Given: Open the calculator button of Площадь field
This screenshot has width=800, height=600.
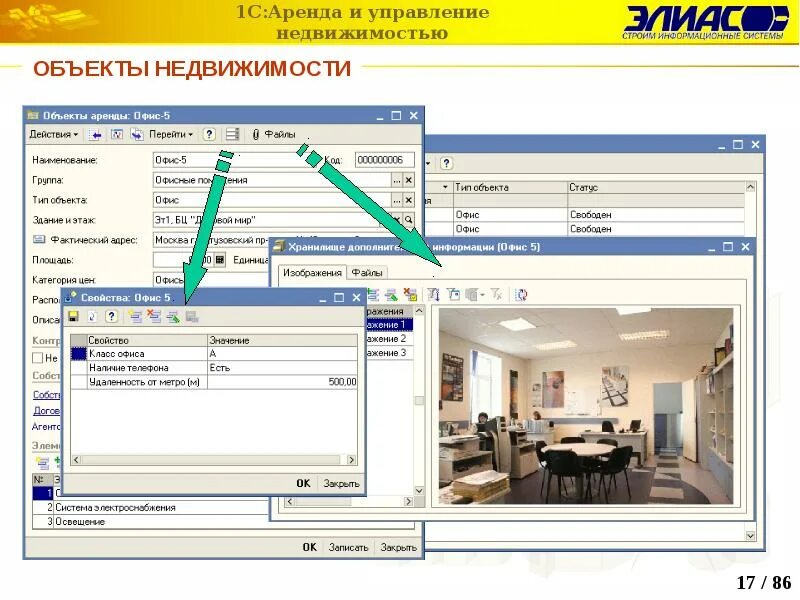Looking at the screenshot, I should click(x=219, y=260).
